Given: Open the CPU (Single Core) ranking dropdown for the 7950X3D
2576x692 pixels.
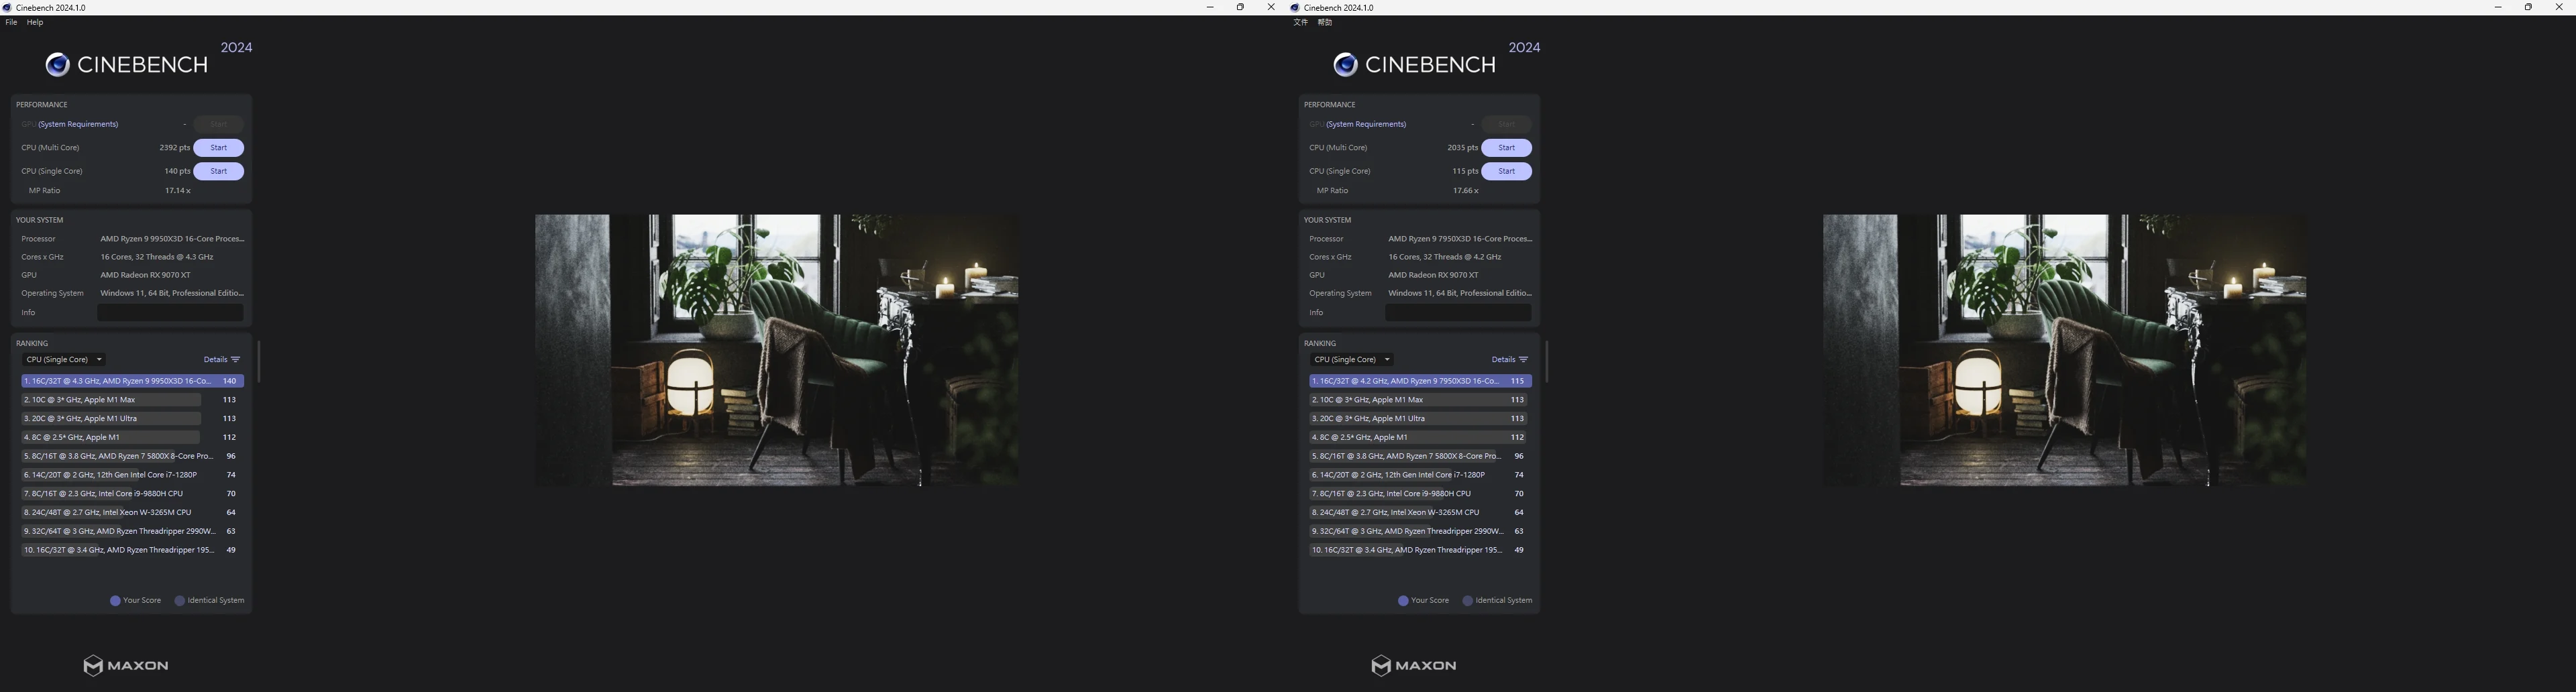Looking at the screenshot, I should (x=1352, y=360).
